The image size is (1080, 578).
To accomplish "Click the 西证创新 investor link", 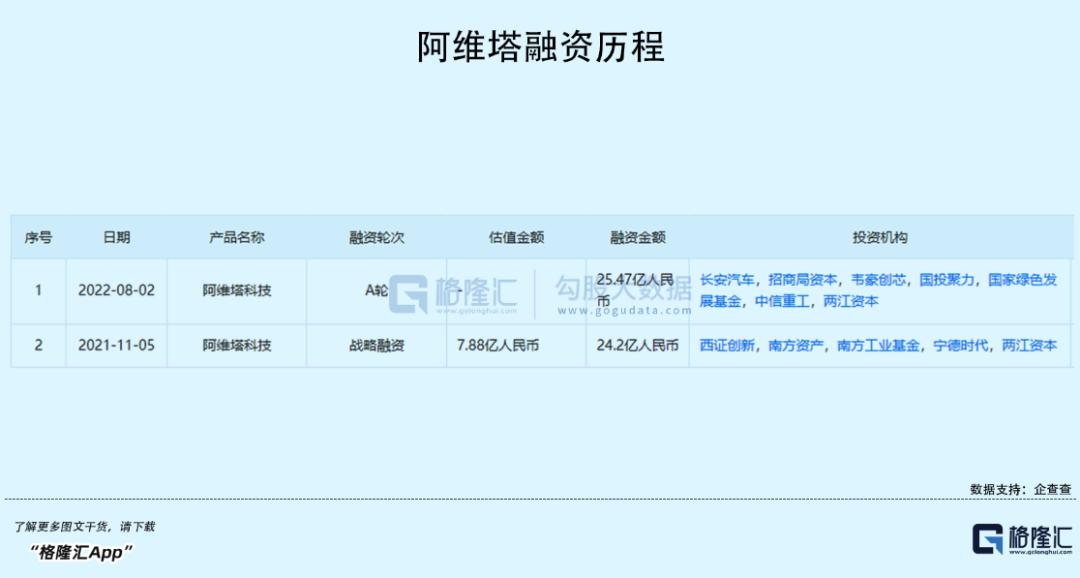I will coord(727,345).
